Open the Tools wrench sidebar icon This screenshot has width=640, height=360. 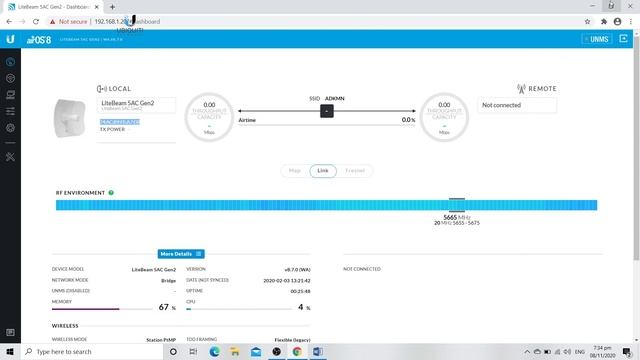(x=10, y=157)
